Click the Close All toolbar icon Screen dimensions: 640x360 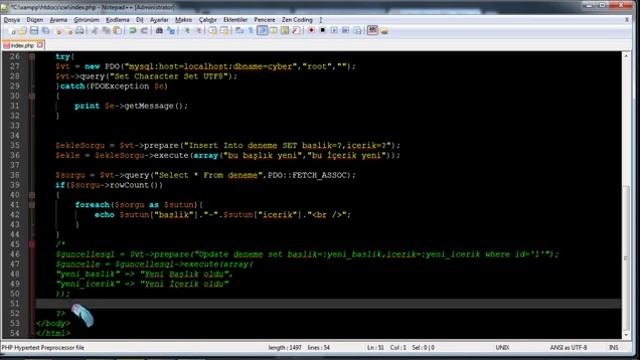(x=68, y=31)
